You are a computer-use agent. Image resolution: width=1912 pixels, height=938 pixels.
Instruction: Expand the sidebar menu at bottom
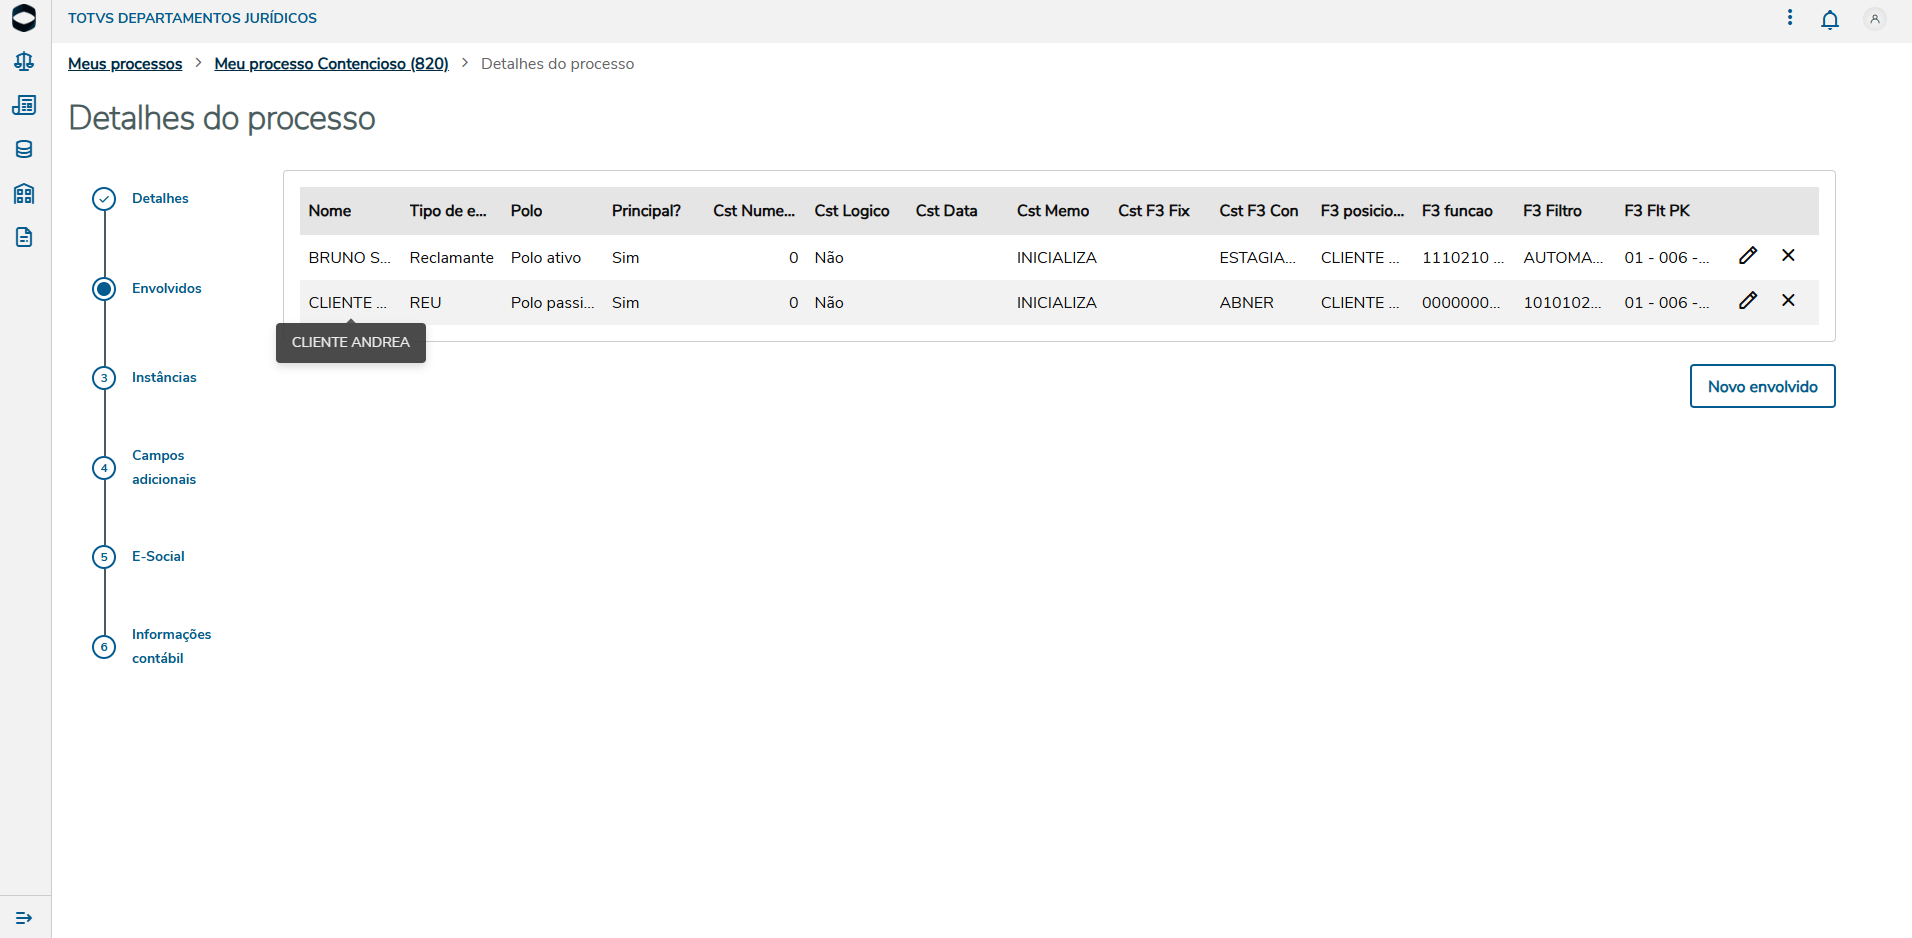coord(24,917)
